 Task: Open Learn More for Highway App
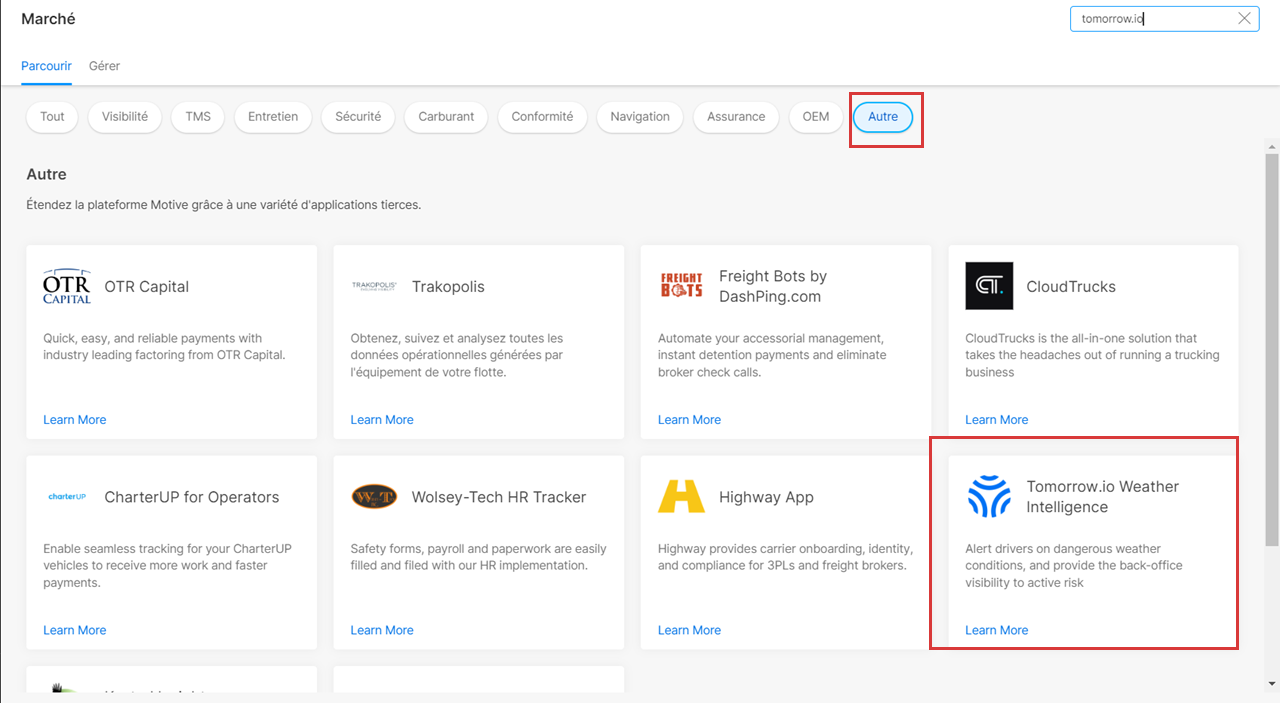(x=689, y=630)
